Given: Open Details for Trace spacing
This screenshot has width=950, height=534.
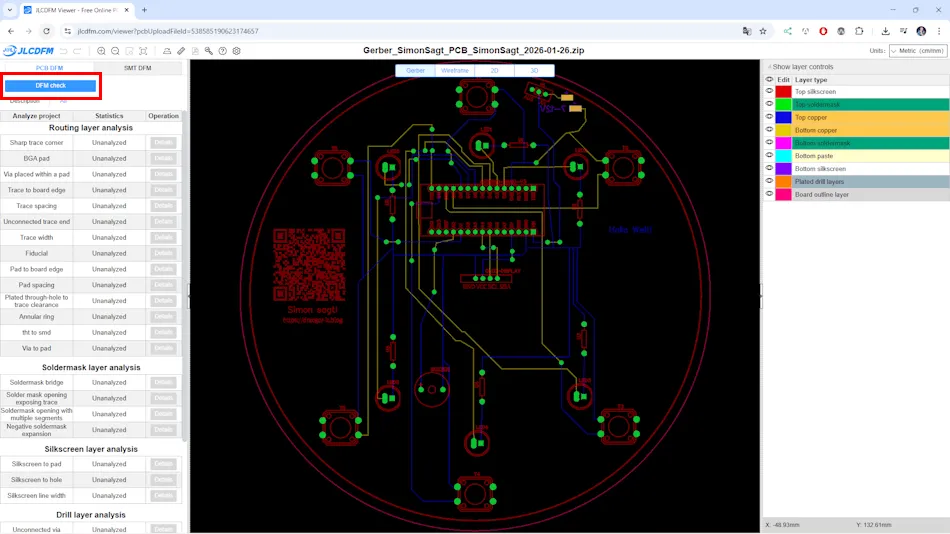Looking at the screenshot, I should 163,205.
